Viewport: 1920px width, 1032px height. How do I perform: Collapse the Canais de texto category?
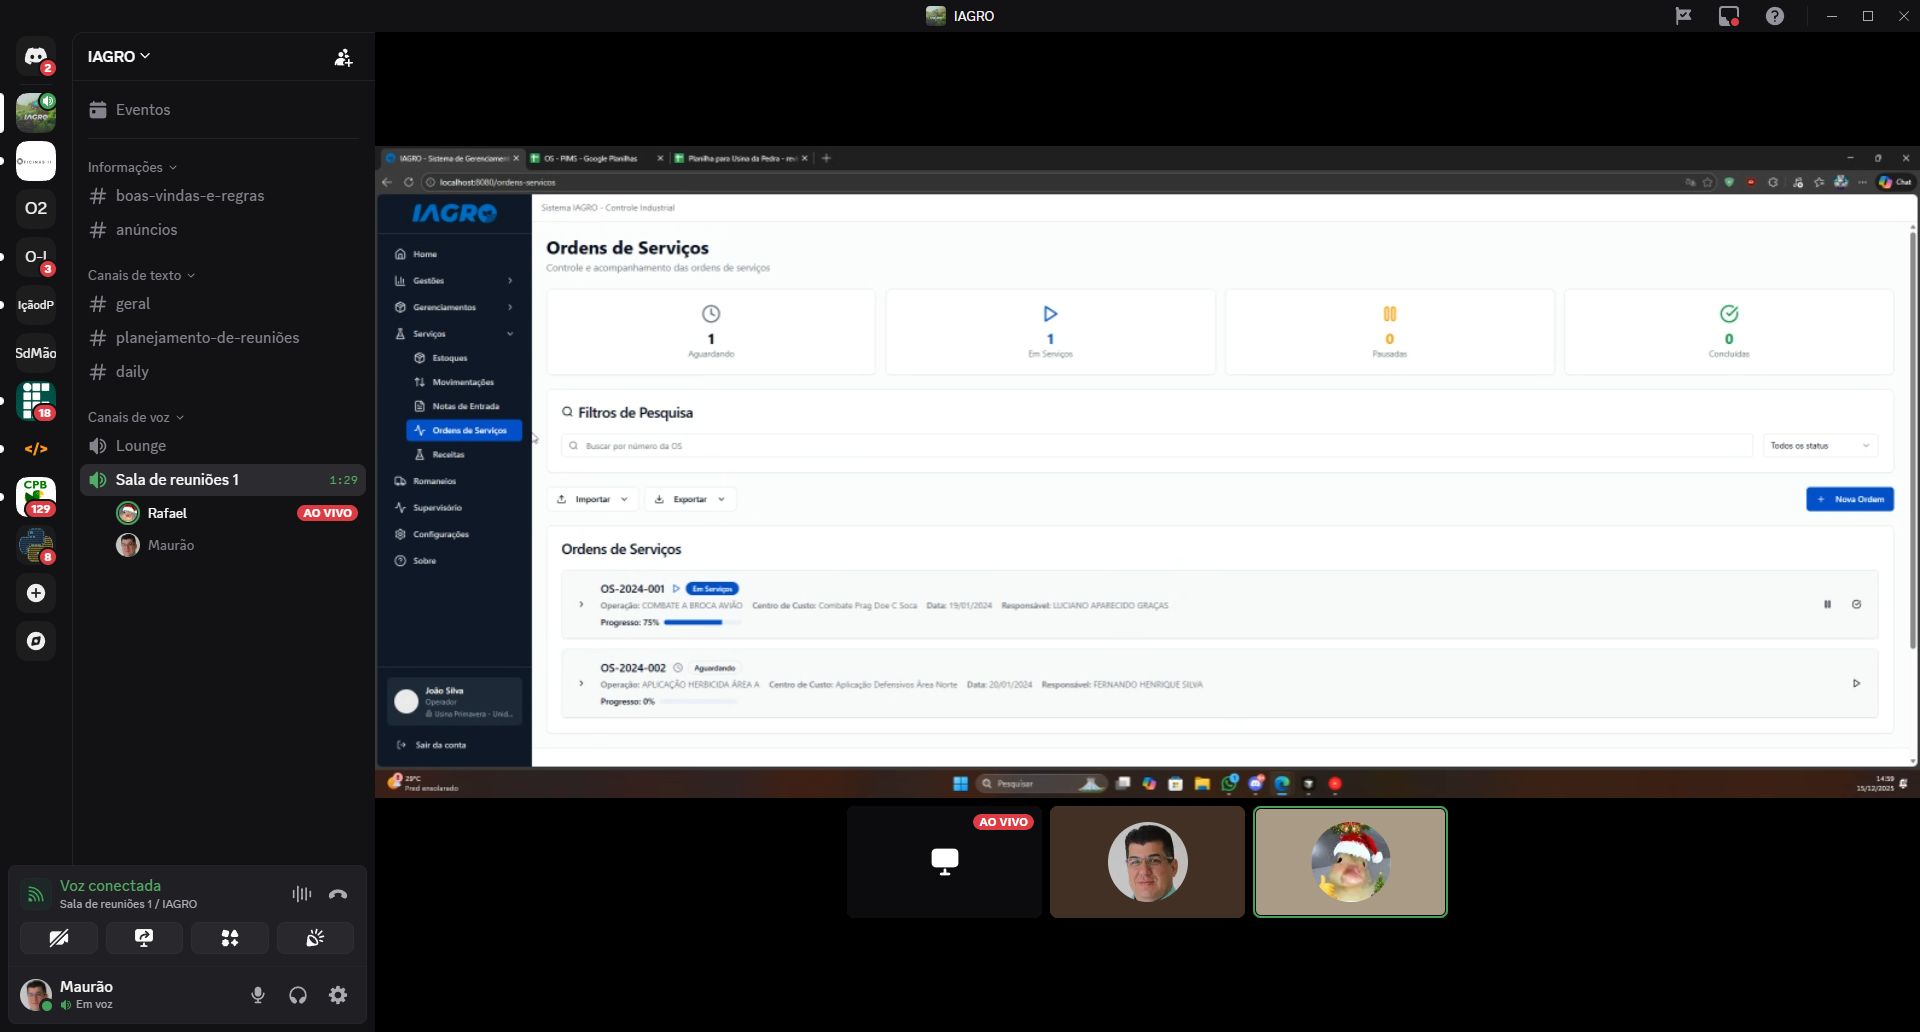pyautogui.click(x=141, y=275)
